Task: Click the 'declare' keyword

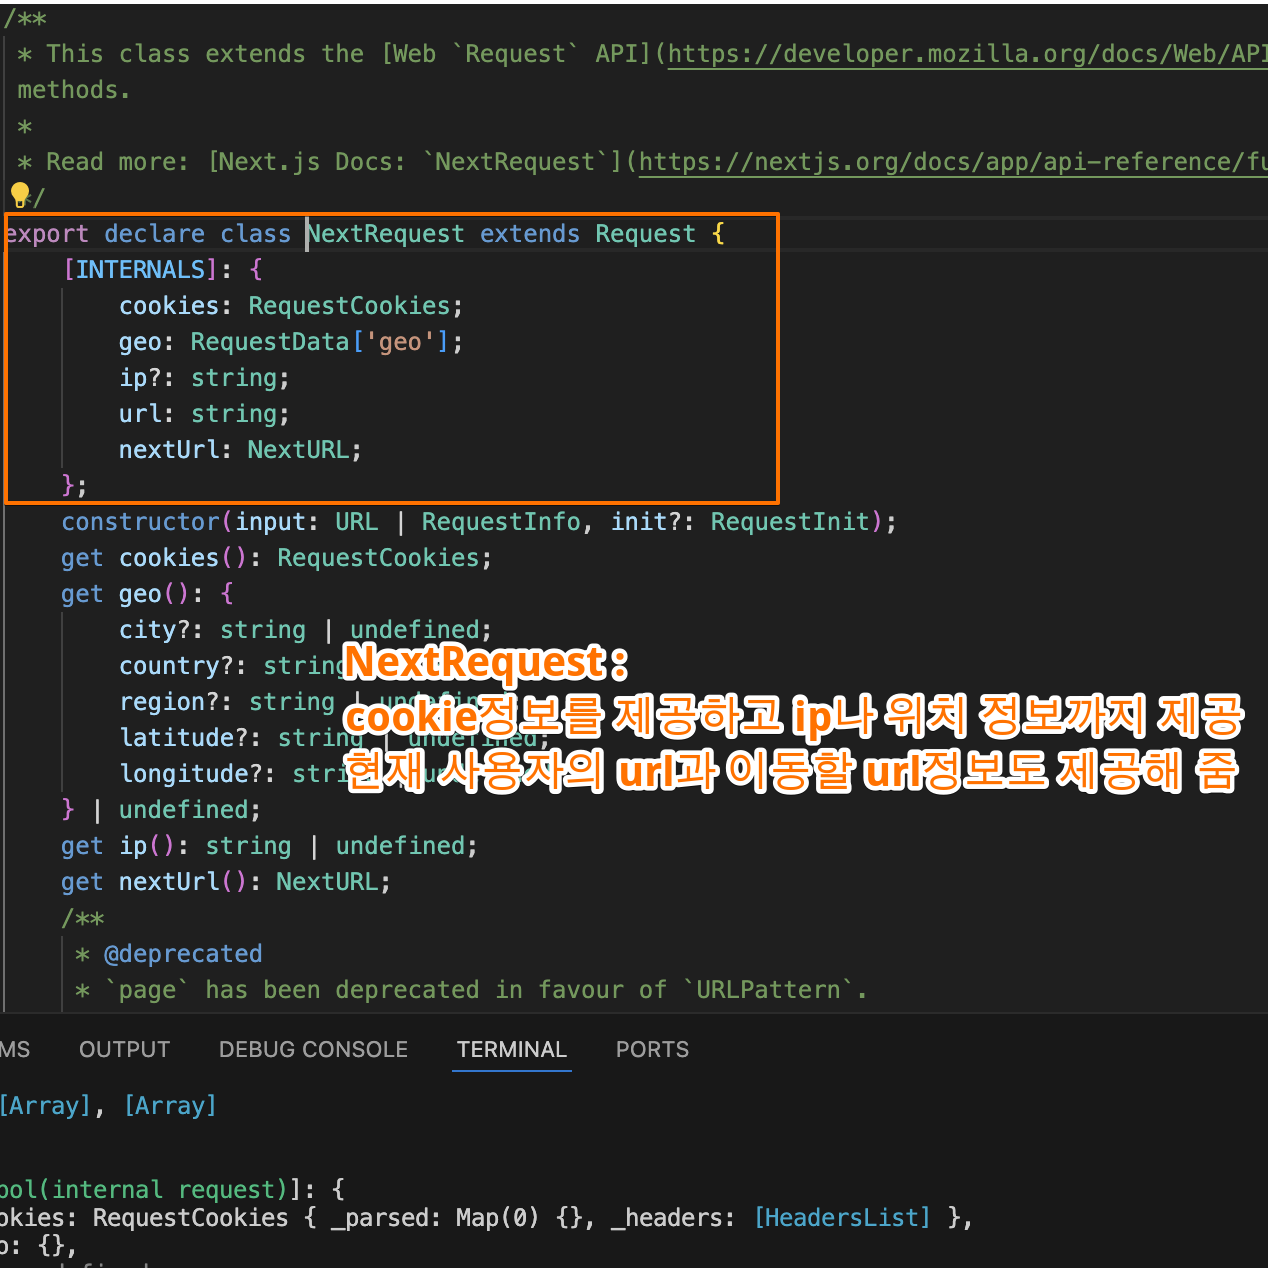Action: click(x=155, y=234)
